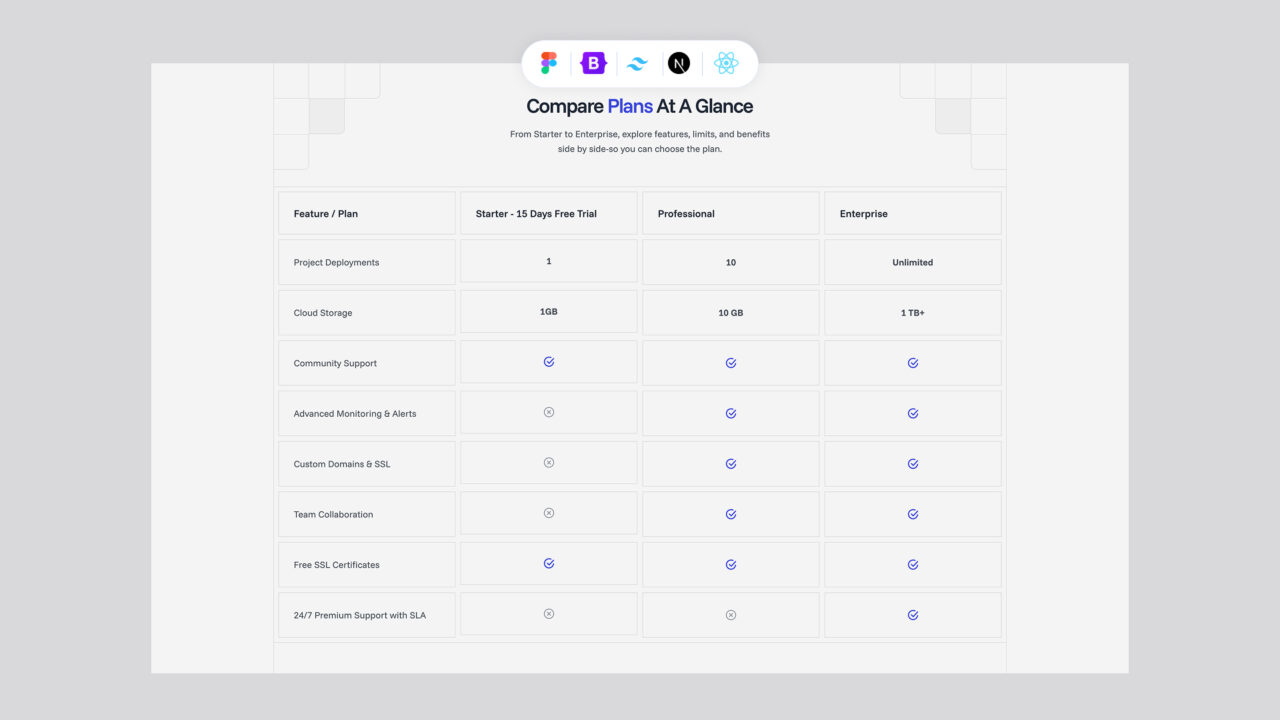1280x720 pixels.
Task: Select the Tailwind CSS logo
Action: coord(637,62)
